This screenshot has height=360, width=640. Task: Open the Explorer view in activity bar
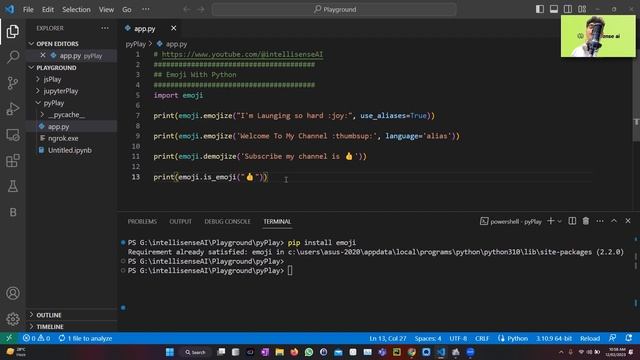(x=13, y=31)
